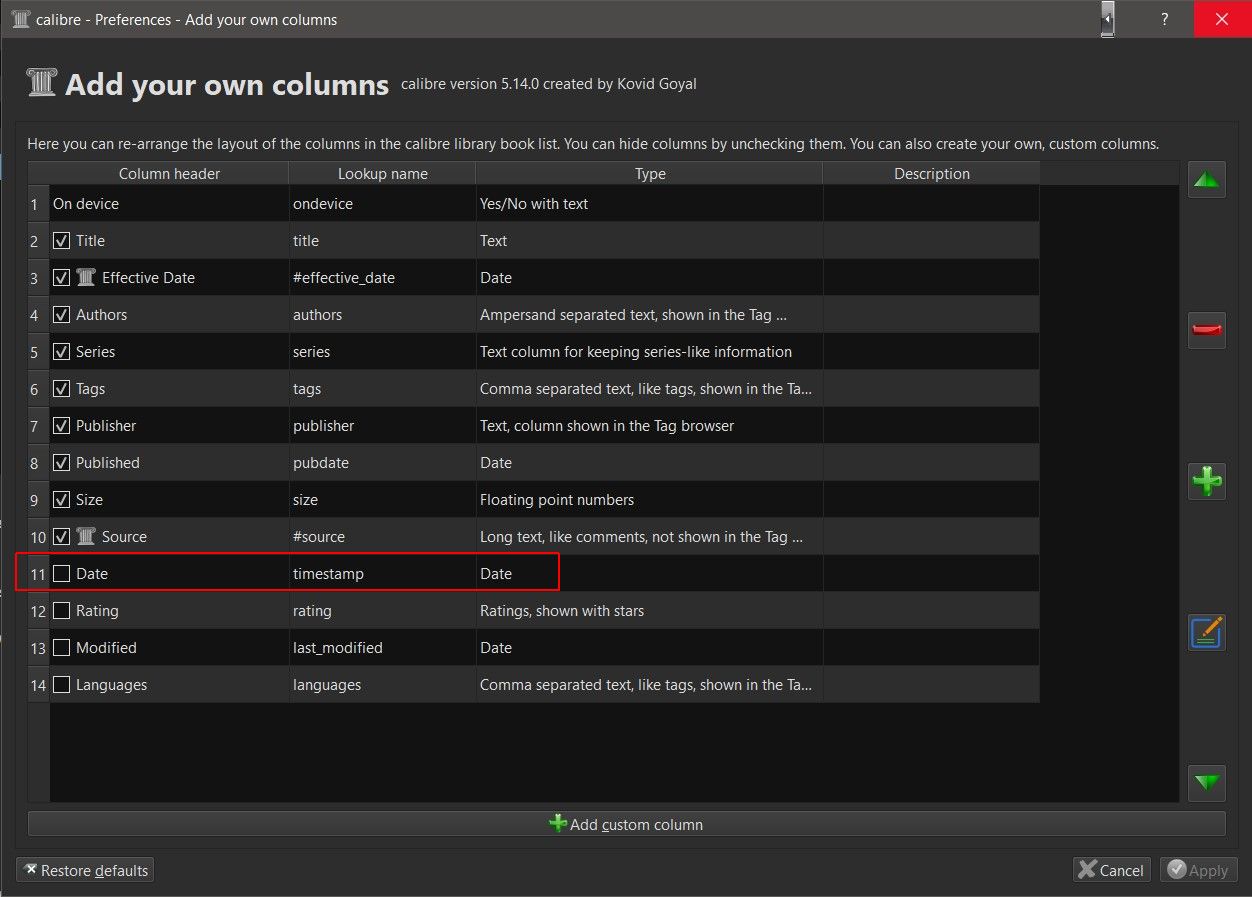Disable the Publisher column checkbox
The height and width of the screenshot is (897, 1252).
coord(62,426)
